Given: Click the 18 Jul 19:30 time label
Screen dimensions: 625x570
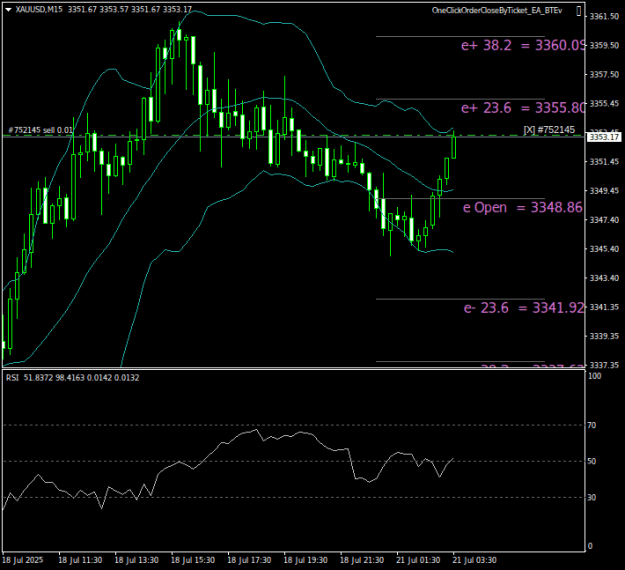Looking at the screenshot, I should 305,560.
